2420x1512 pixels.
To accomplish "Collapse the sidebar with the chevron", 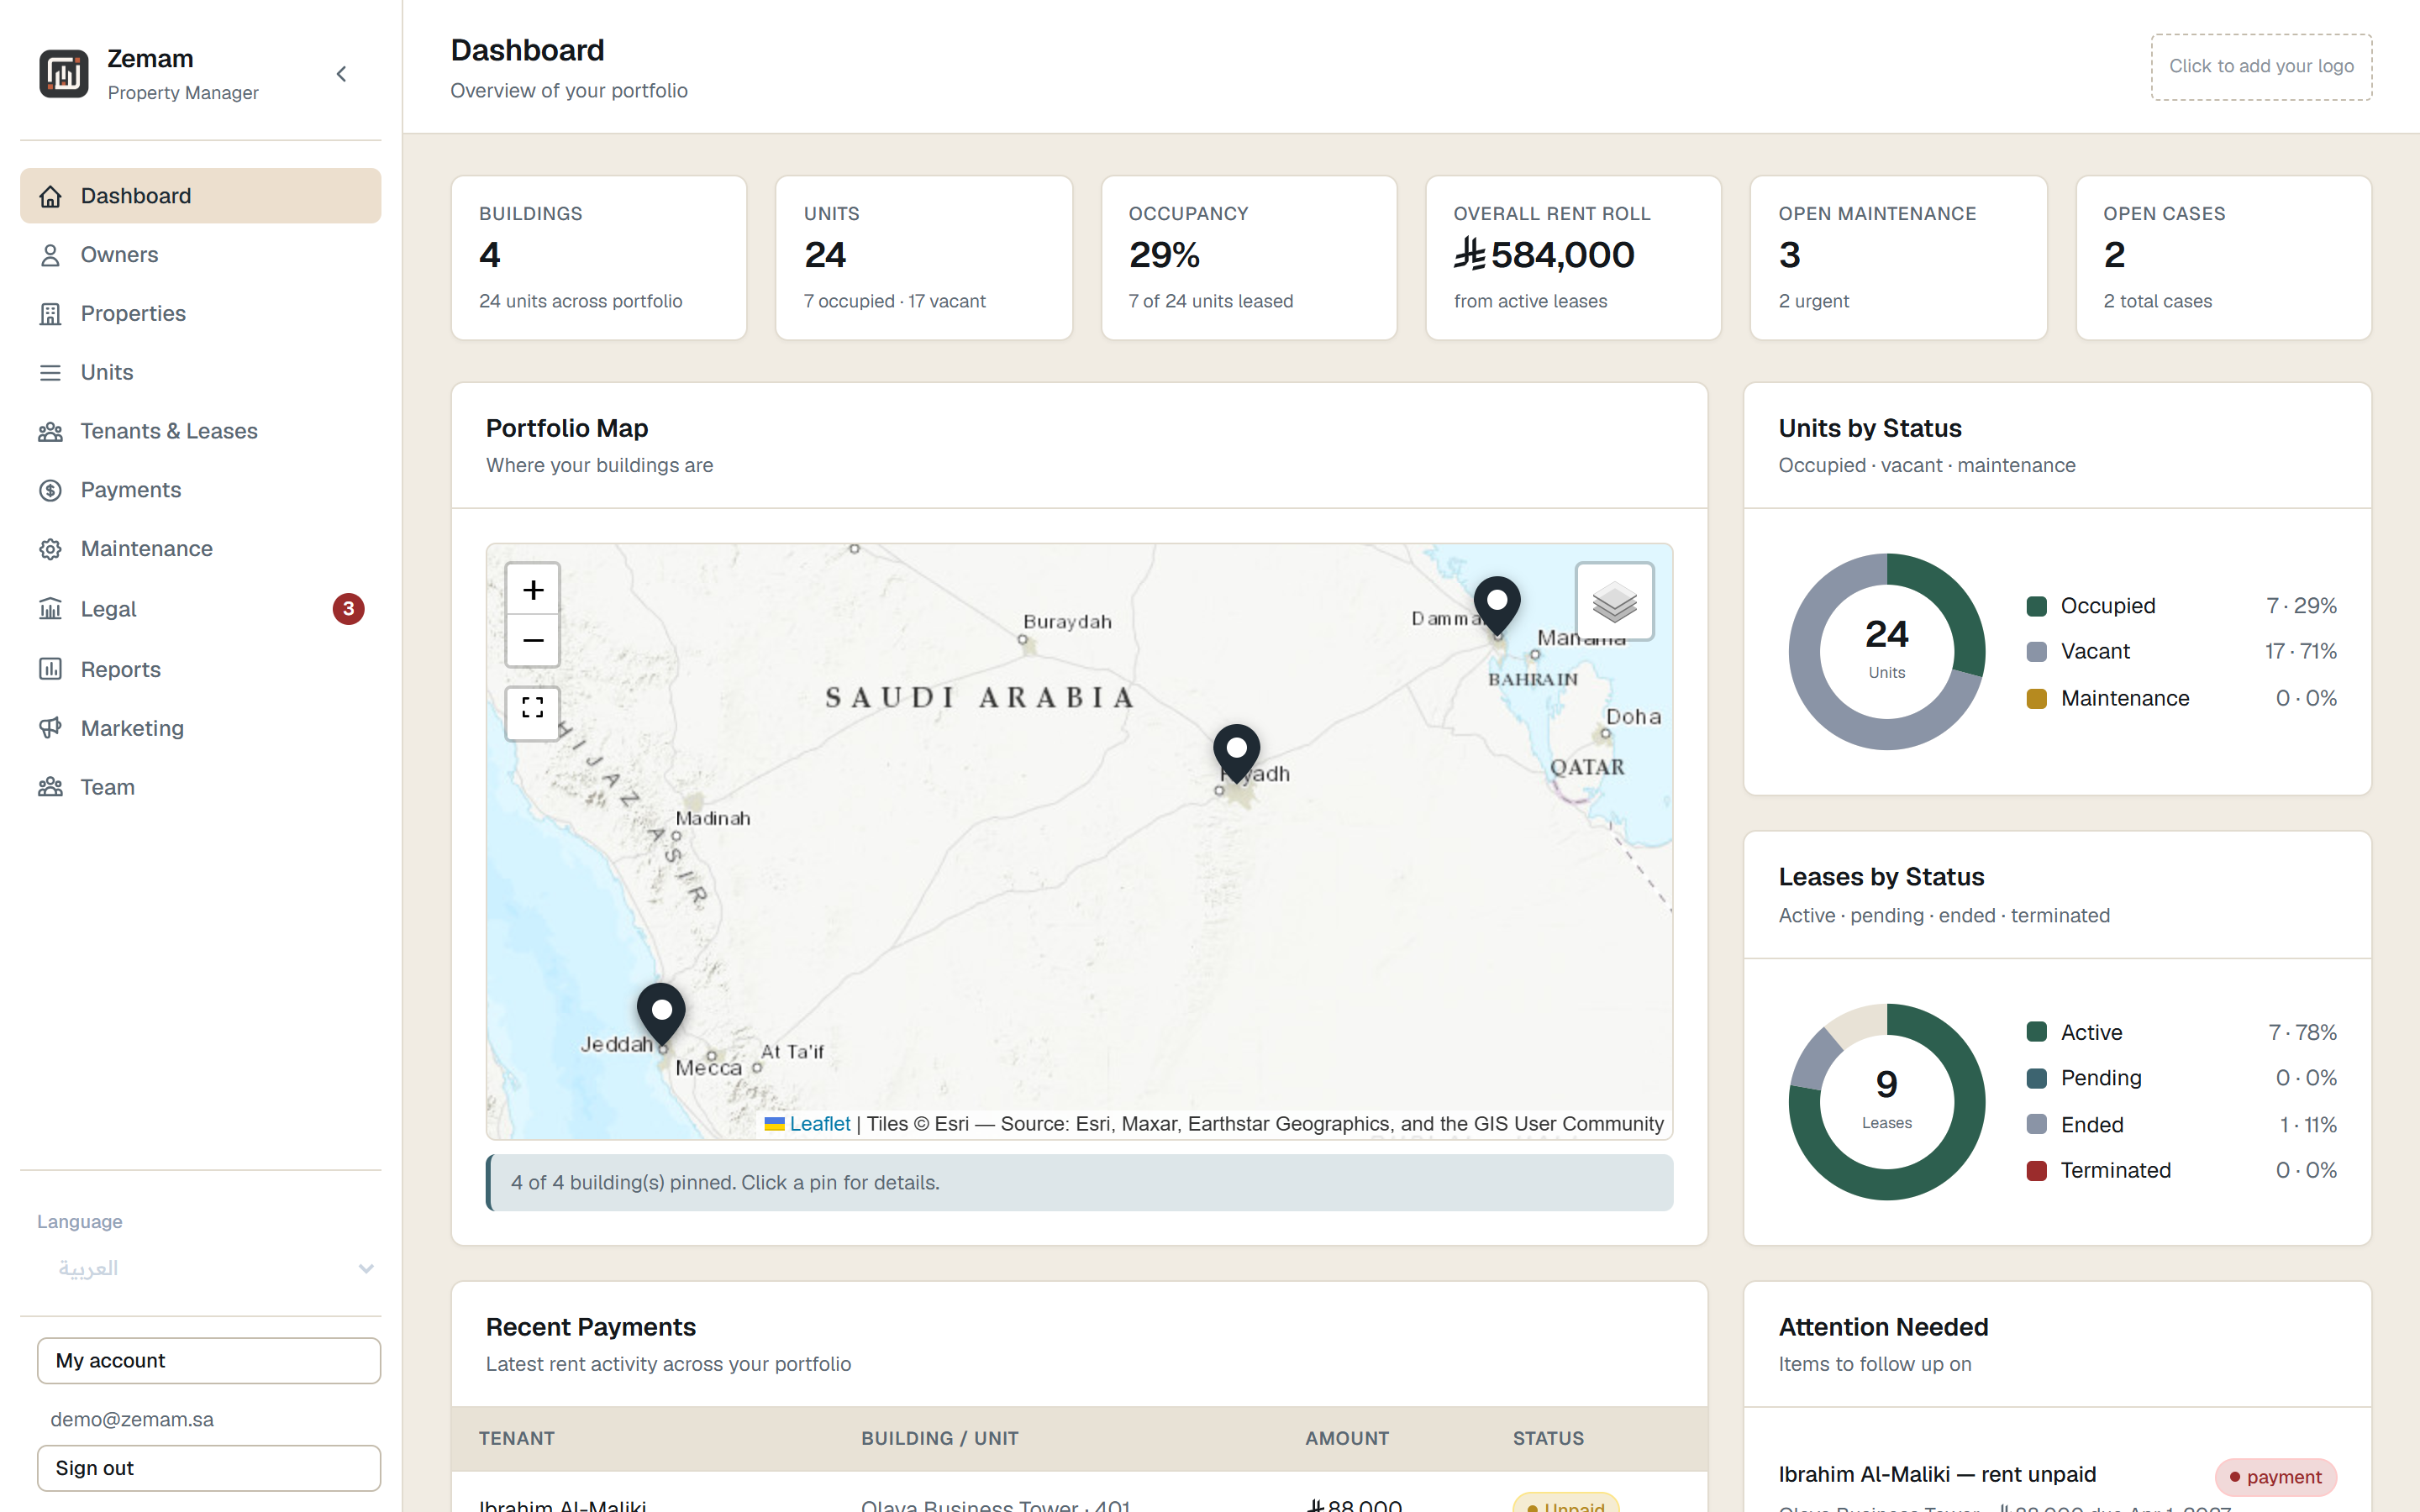I will coord(341,74).
